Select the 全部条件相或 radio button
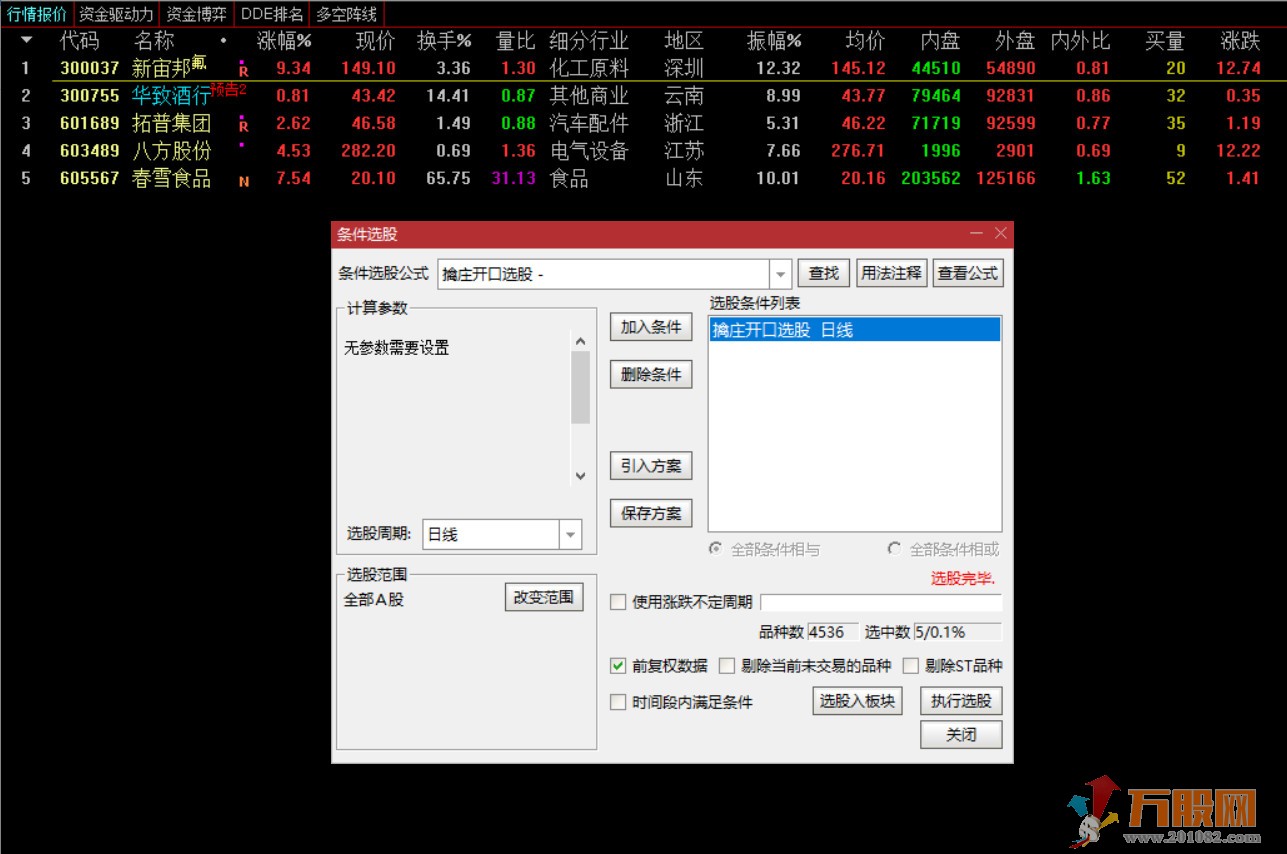 (894, 549)
